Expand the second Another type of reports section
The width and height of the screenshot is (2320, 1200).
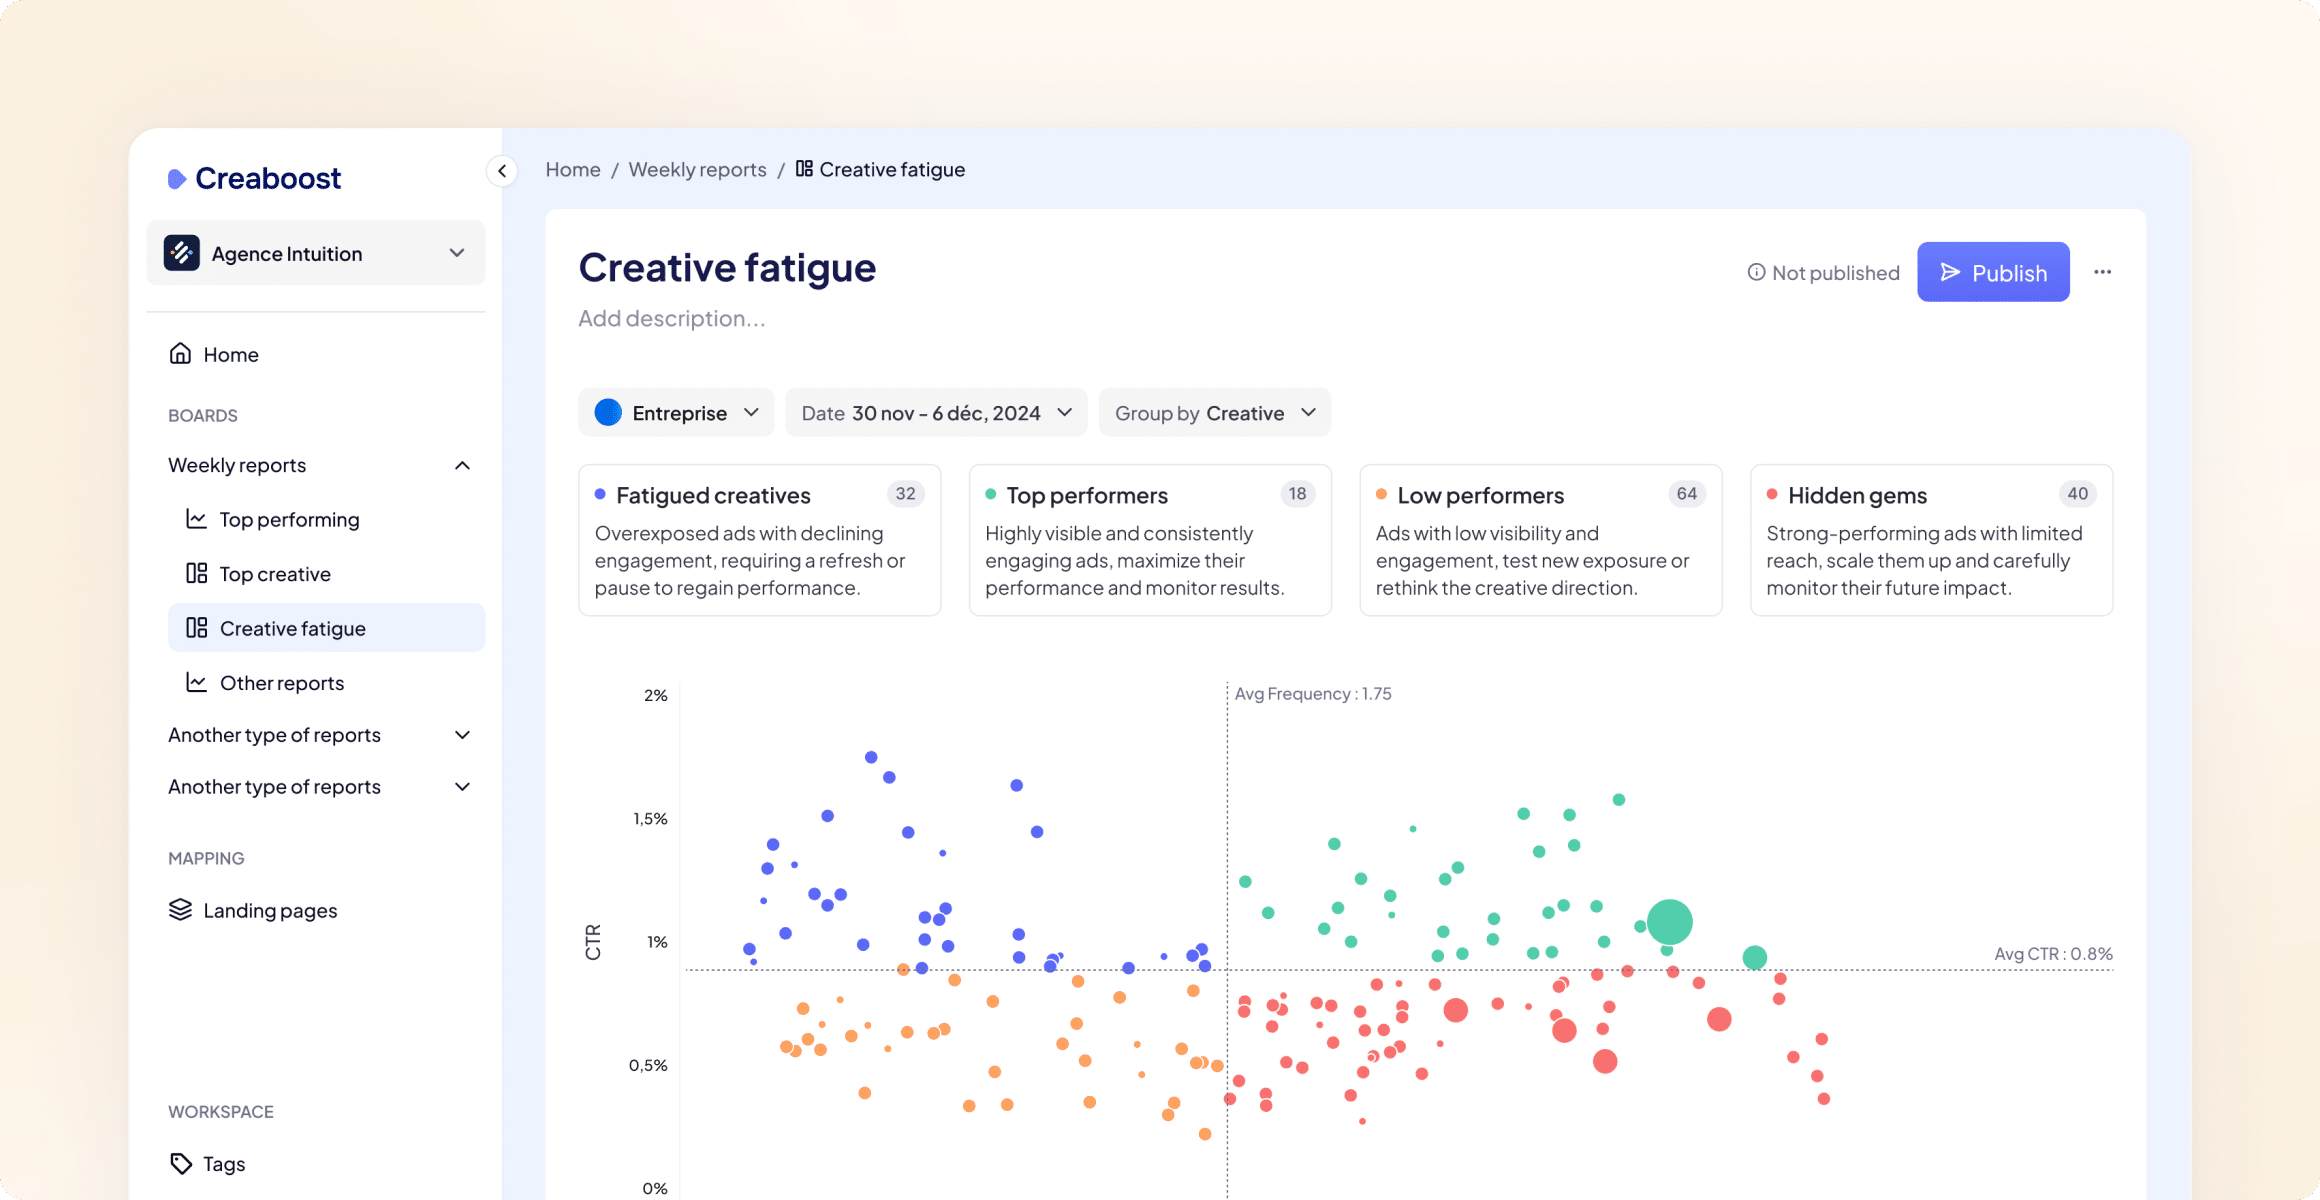pos(462,787)
